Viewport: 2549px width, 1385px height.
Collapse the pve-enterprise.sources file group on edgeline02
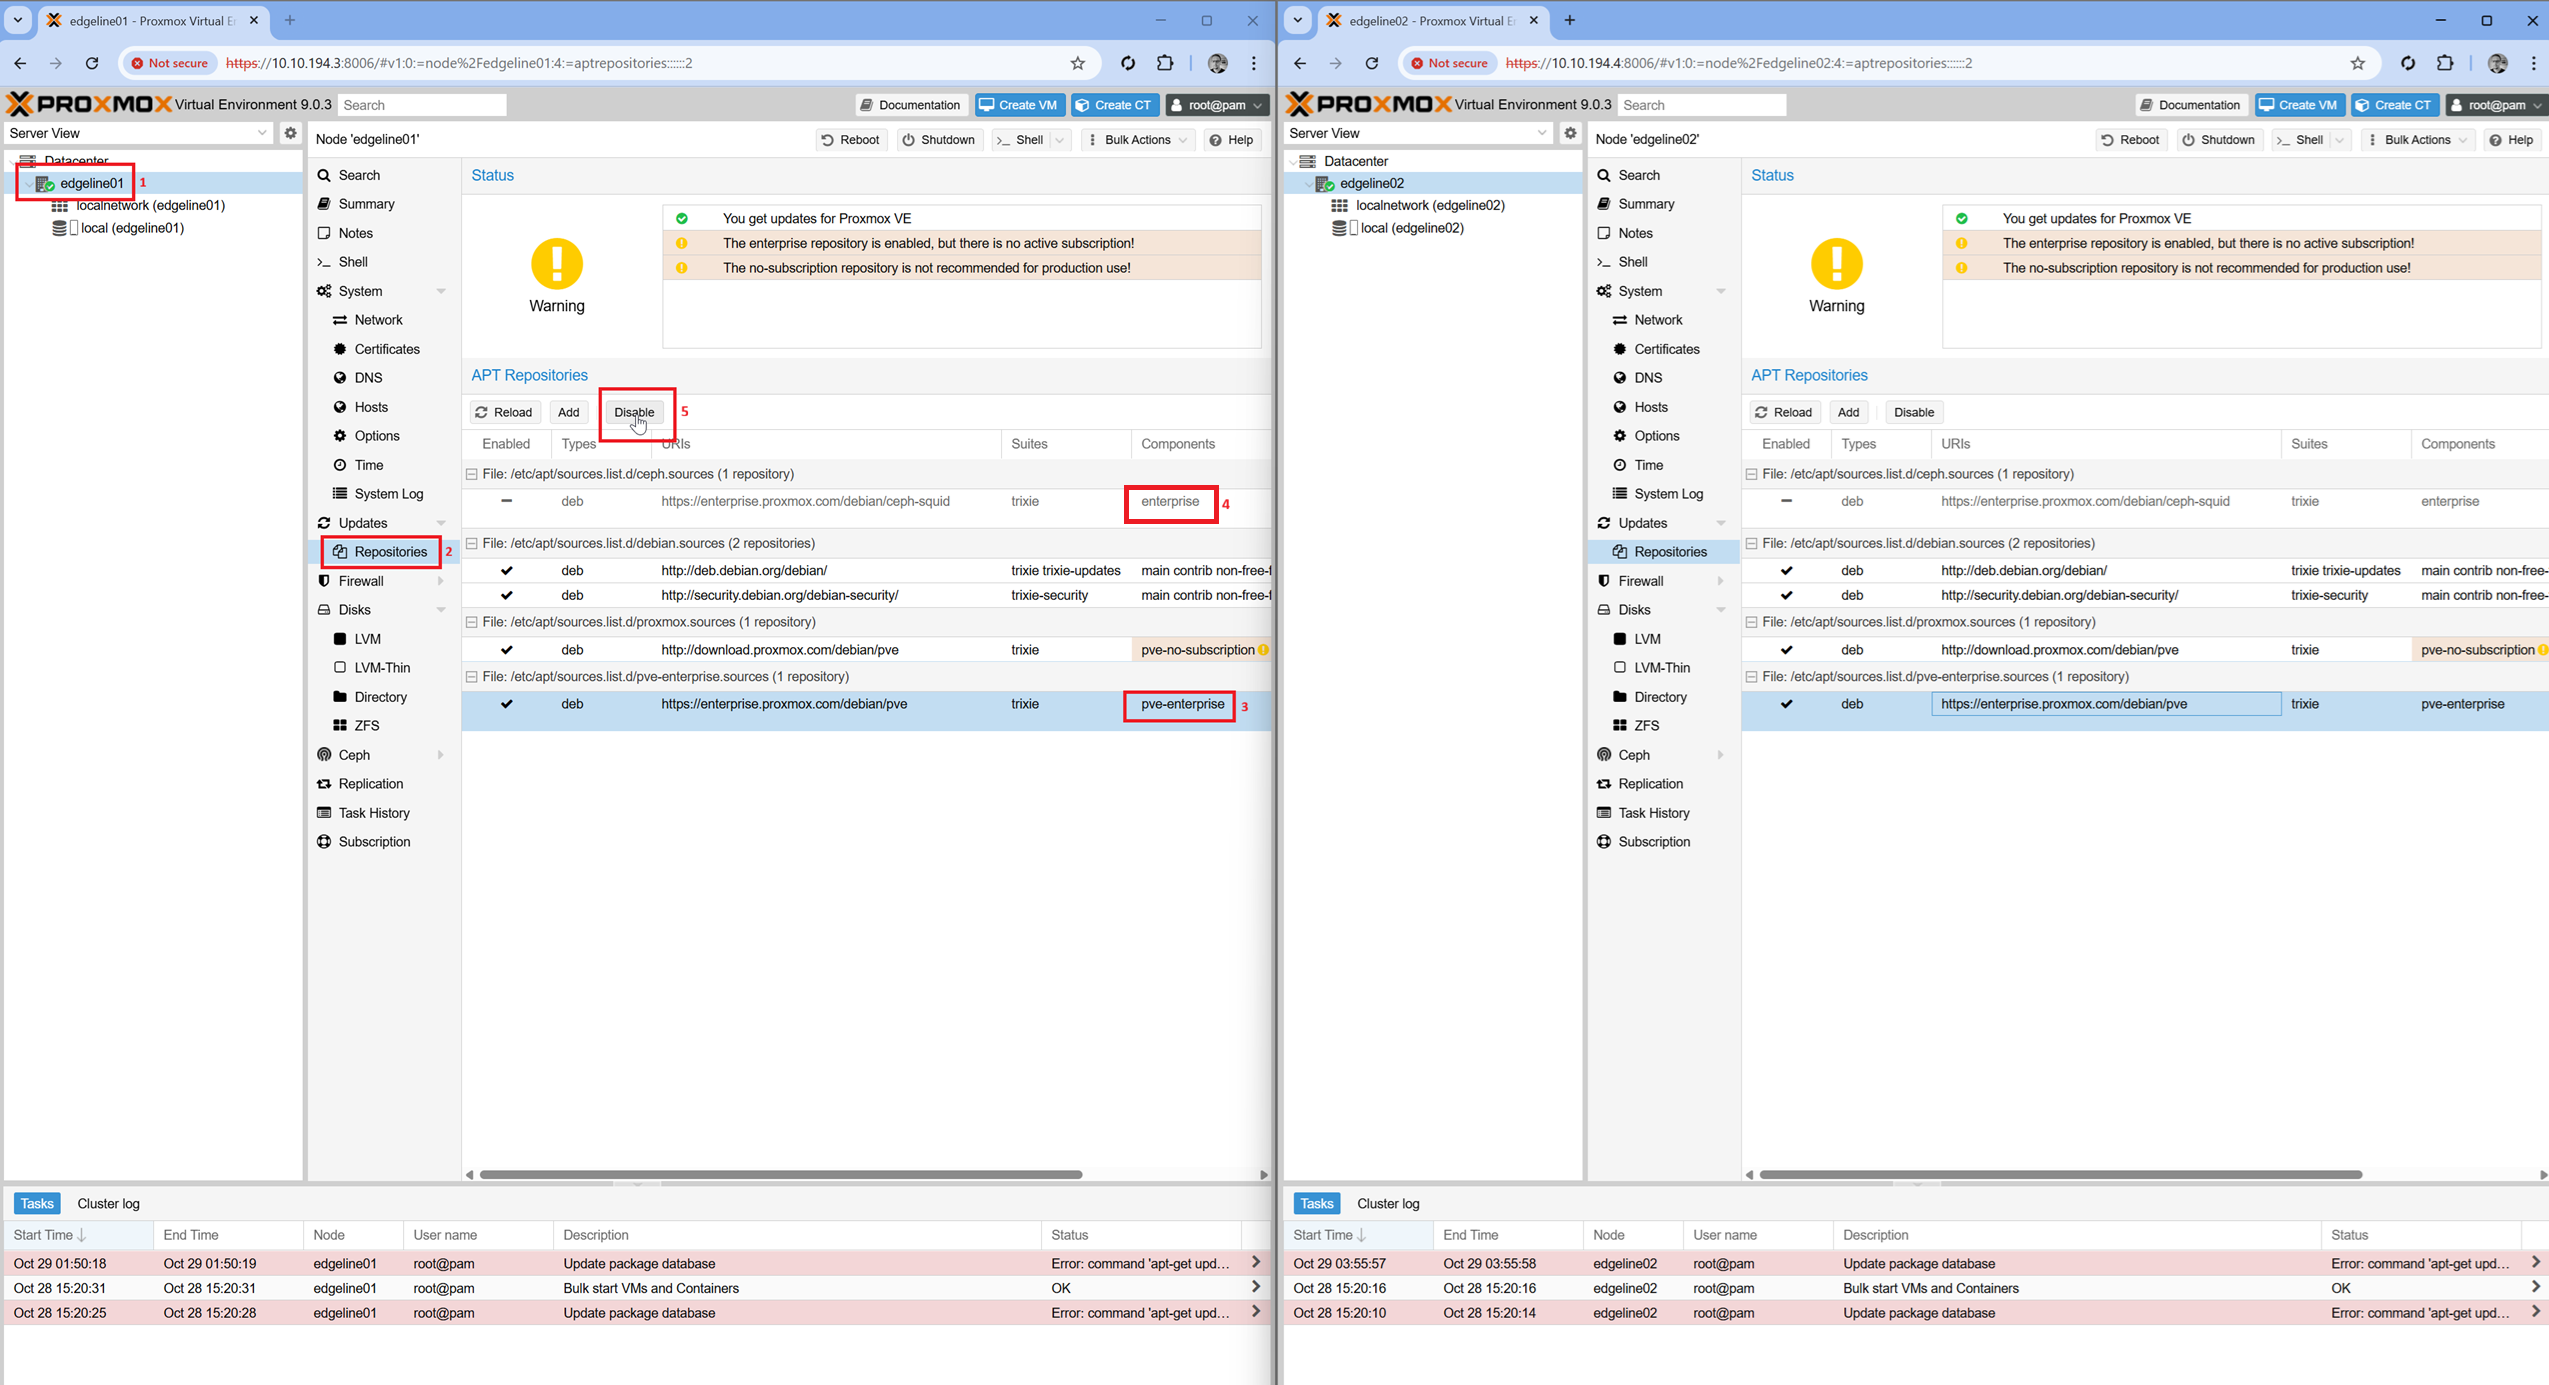tap(1752, 677)
